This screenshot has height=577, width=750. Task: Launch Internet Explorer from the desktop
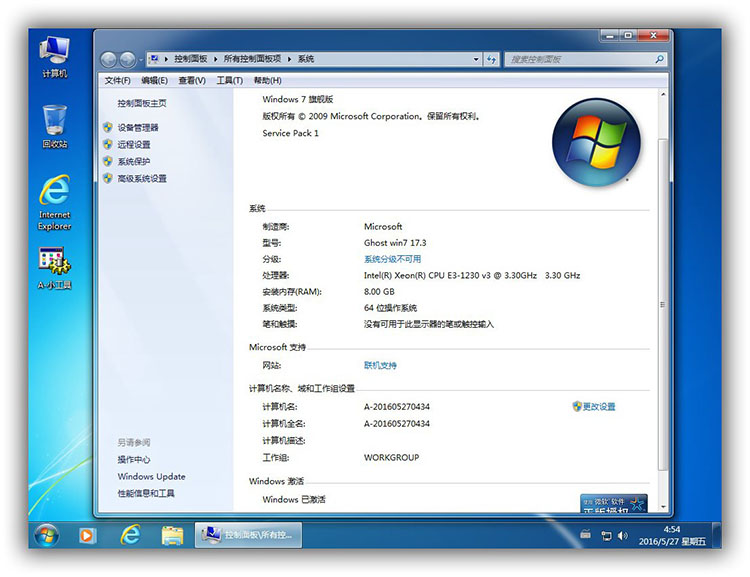point(55,203)
